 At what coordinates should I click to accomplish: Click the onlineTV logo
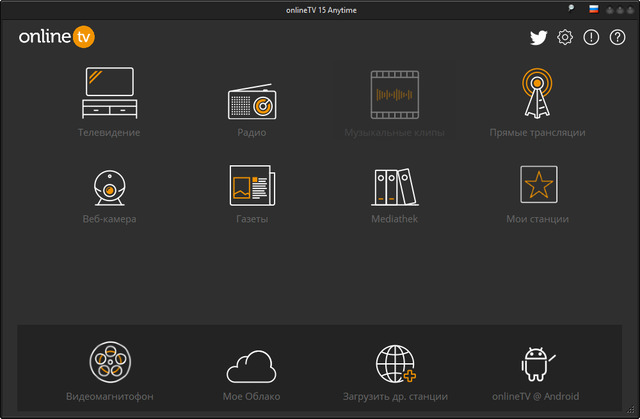[56, 38]
